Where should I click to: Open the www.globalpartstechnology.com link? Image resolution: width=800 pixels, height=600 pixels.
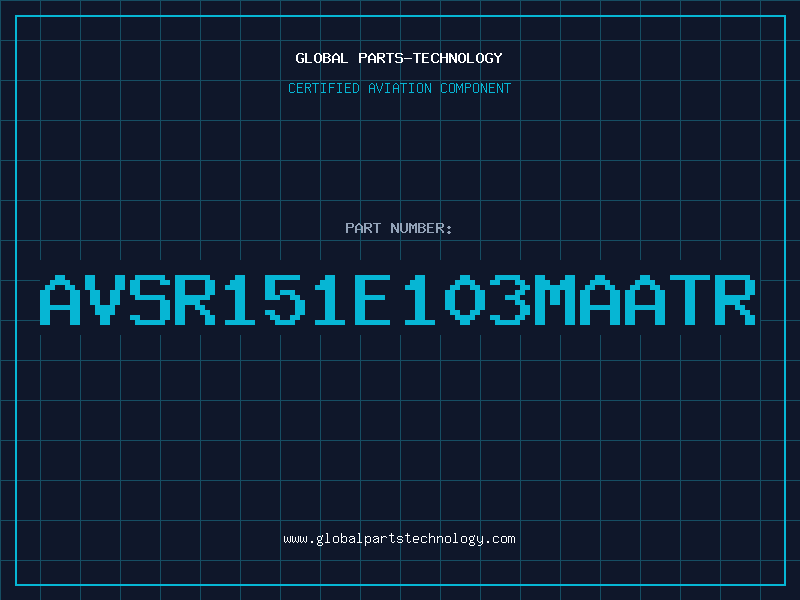pos(399,539)
